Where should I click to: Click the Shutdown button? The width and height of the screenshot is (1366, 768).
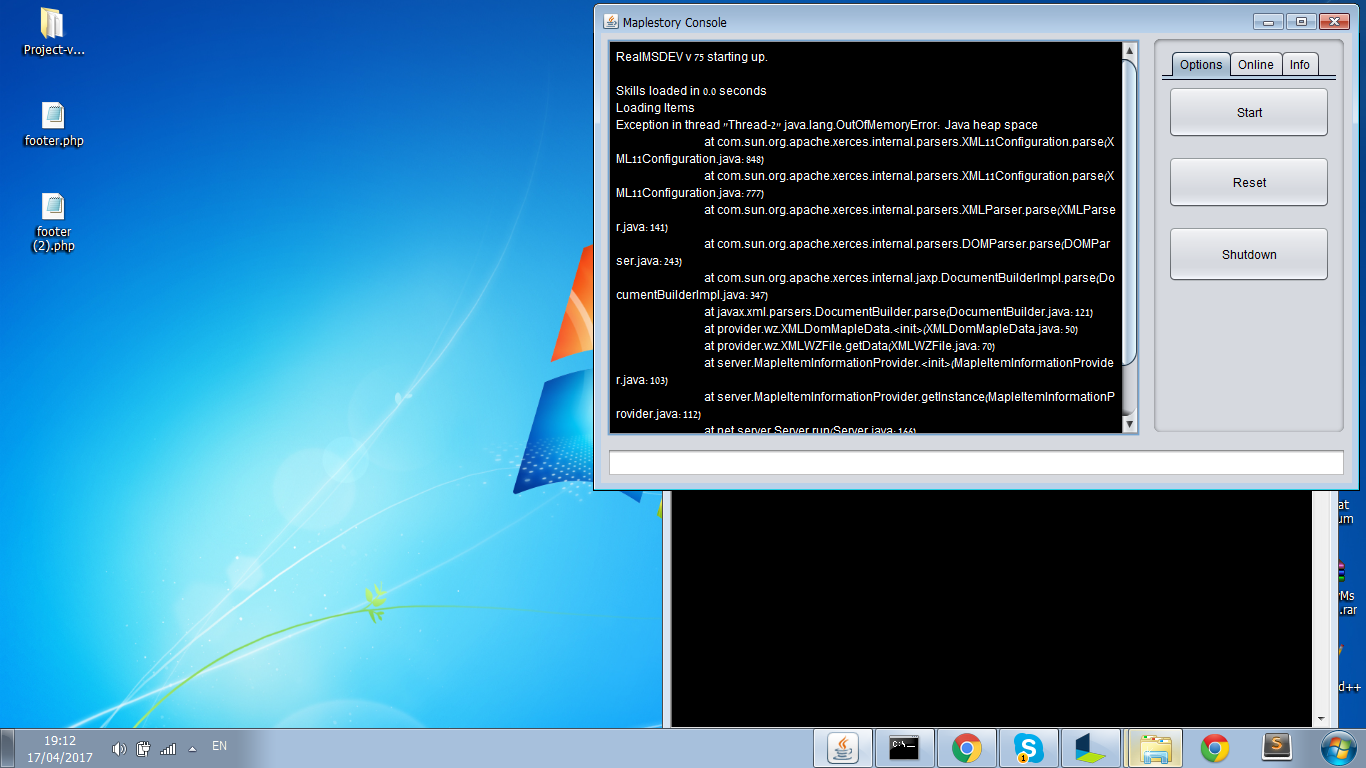click(1249, 254)
